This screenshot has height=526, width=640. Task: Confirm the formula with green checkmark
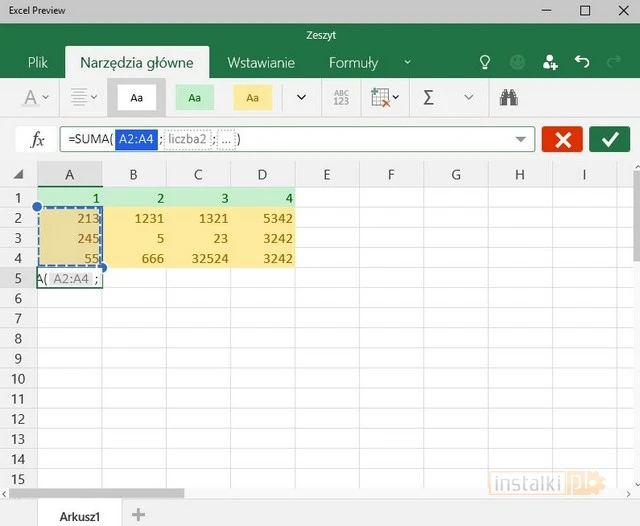609,140
